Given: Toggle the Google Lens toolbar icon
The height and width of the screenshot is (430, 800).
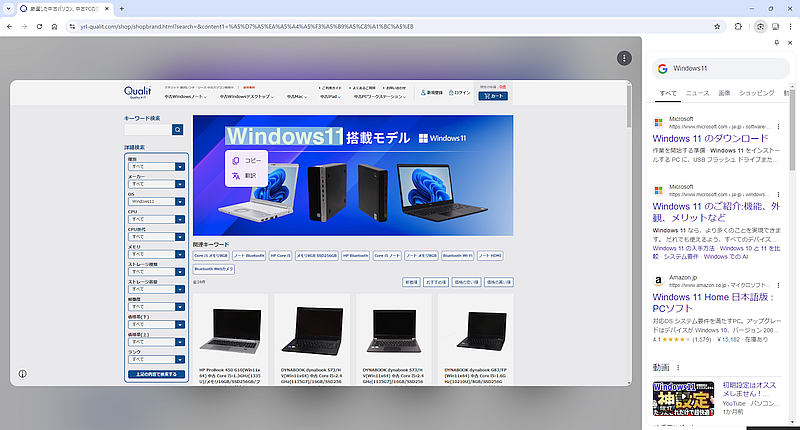Looking at the screenshot, I should coord(760,27).
